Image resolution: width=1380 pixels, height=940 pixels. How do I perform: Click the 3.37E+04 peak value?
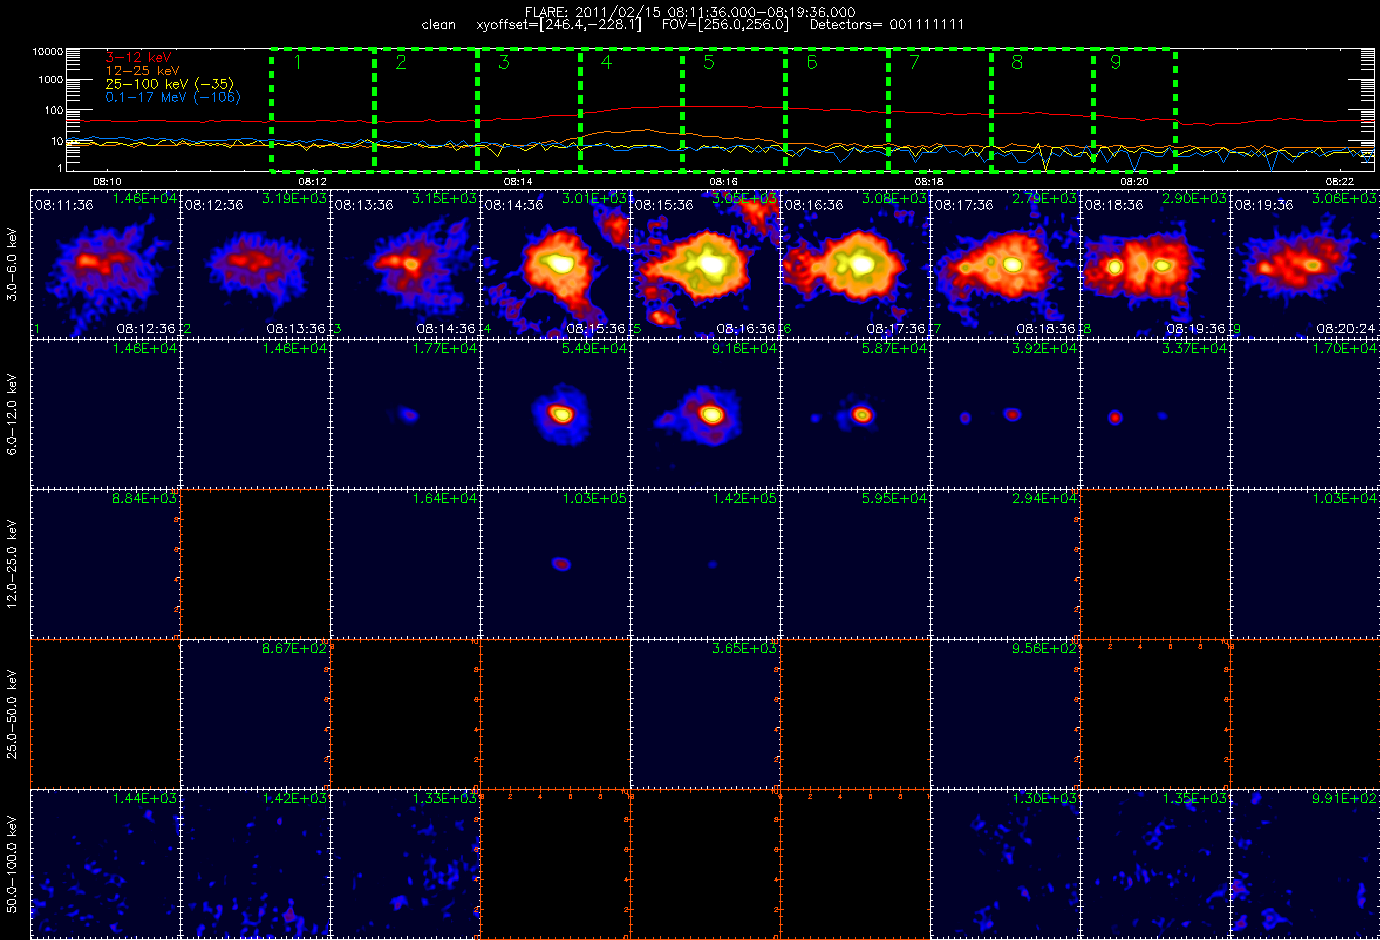pos(1195,348)
